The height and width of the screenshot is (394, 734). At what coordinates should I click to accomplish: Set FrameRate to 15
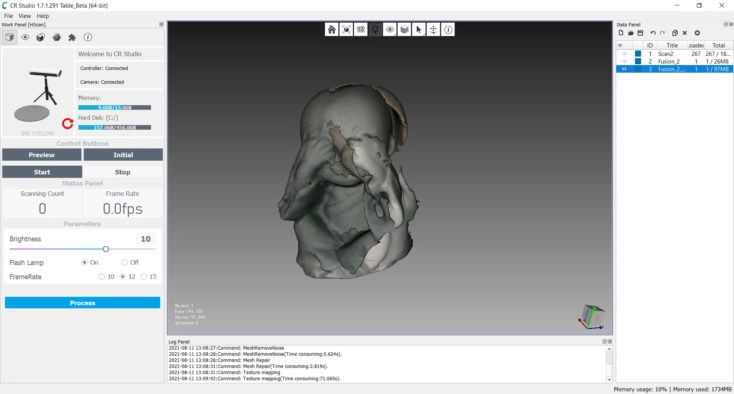pos(144,277)
